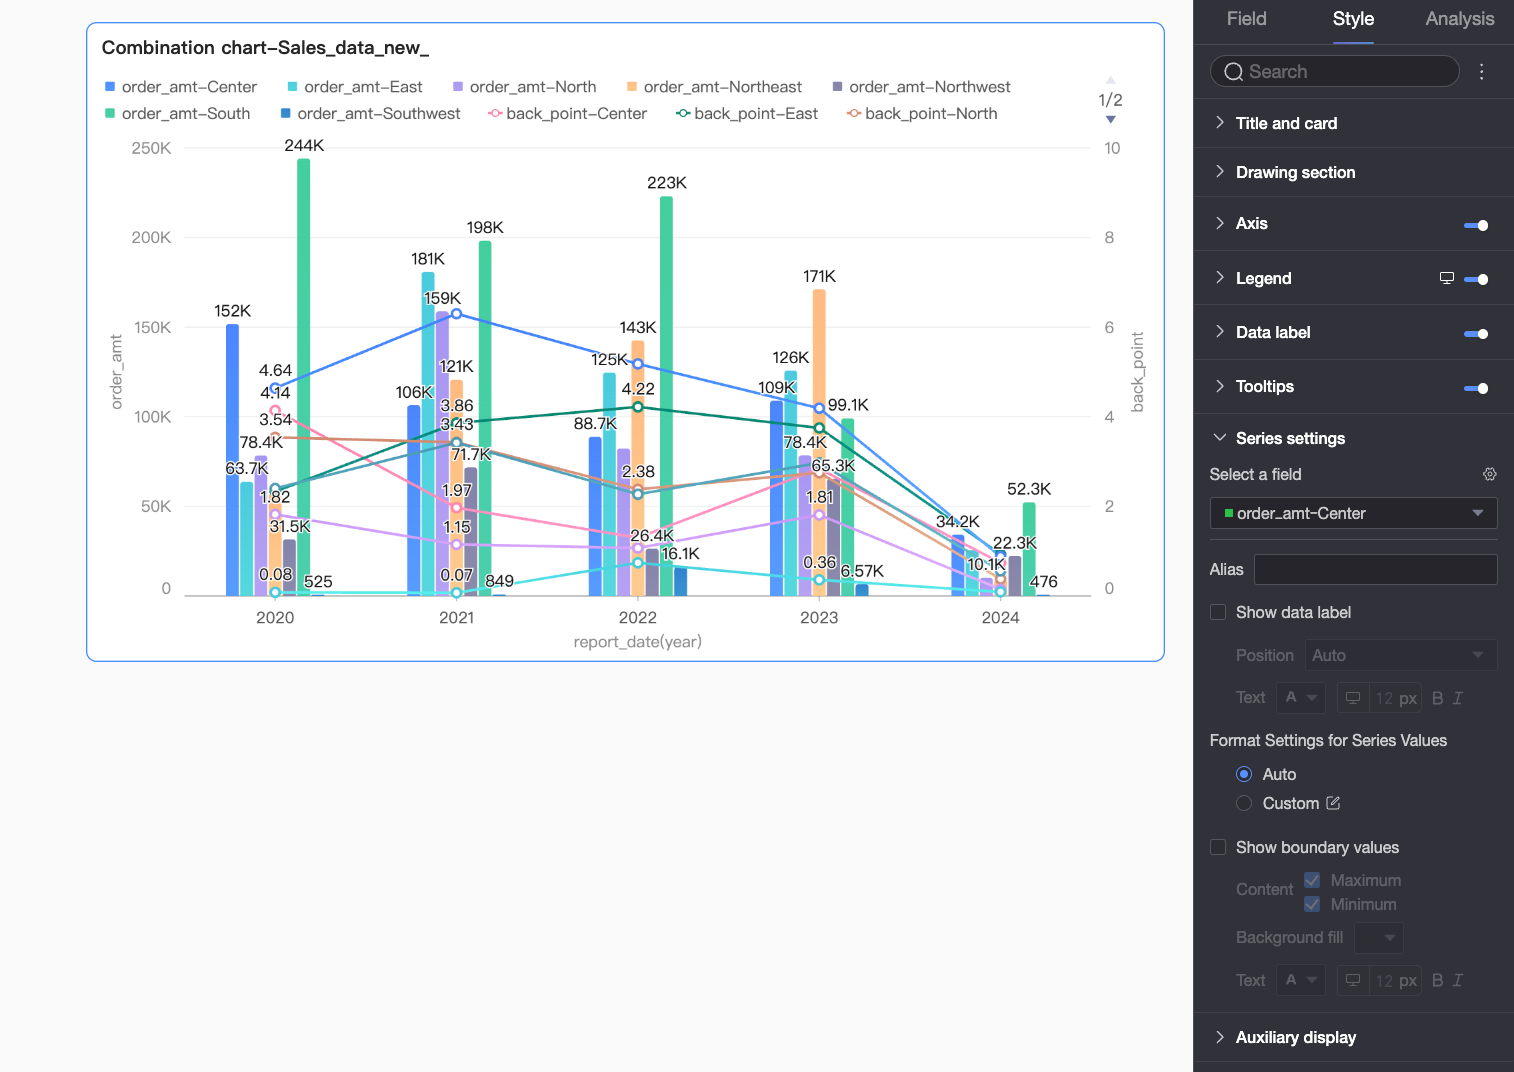
Task: Click bold icon in boundary values Text row
Action: tap(1437, 980)
